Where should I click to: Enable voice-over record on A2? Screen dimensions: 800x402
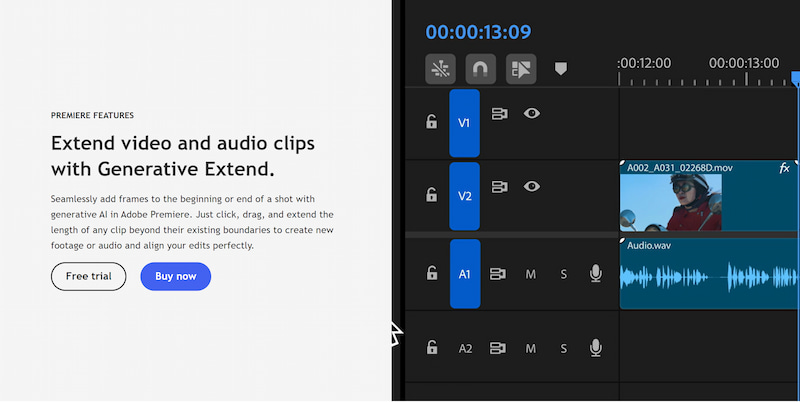(x=595, y=348)
